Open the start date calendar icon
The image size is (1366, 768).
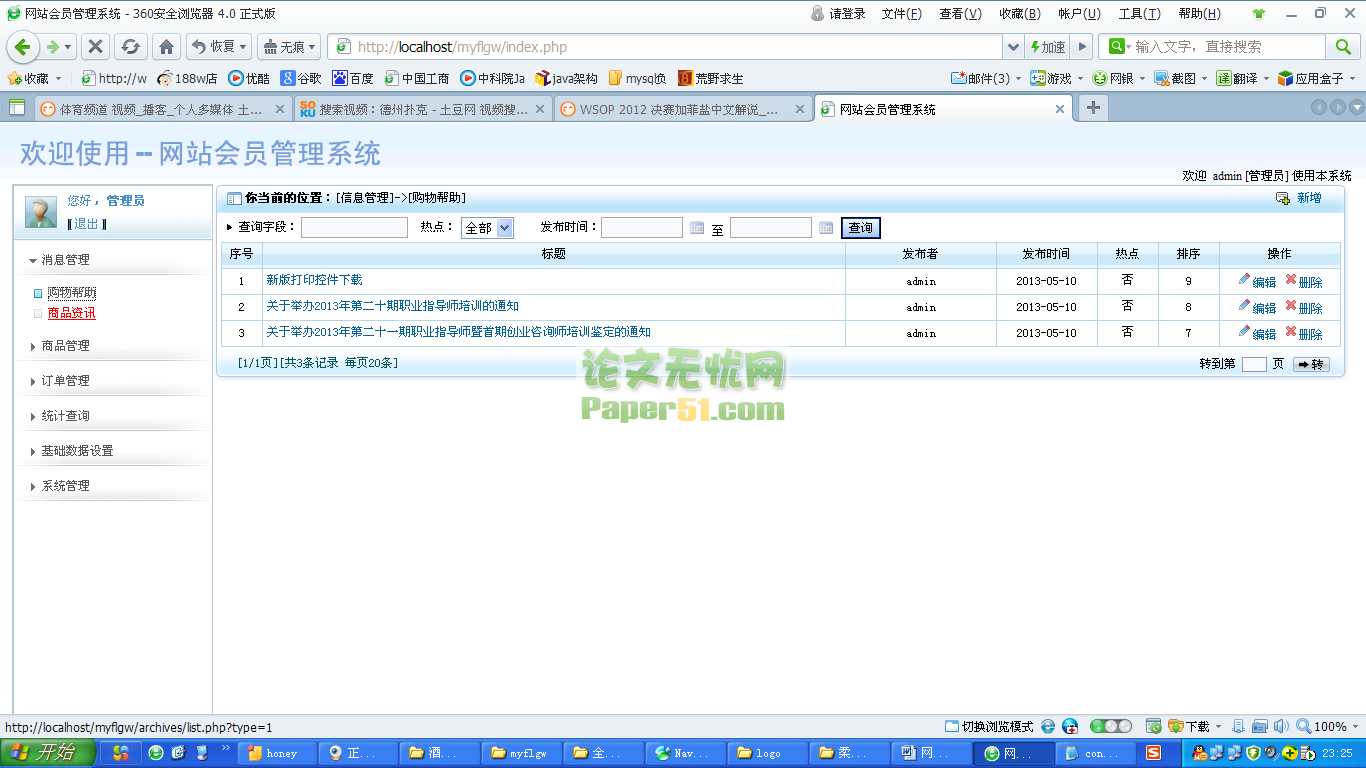coord(697,228)
